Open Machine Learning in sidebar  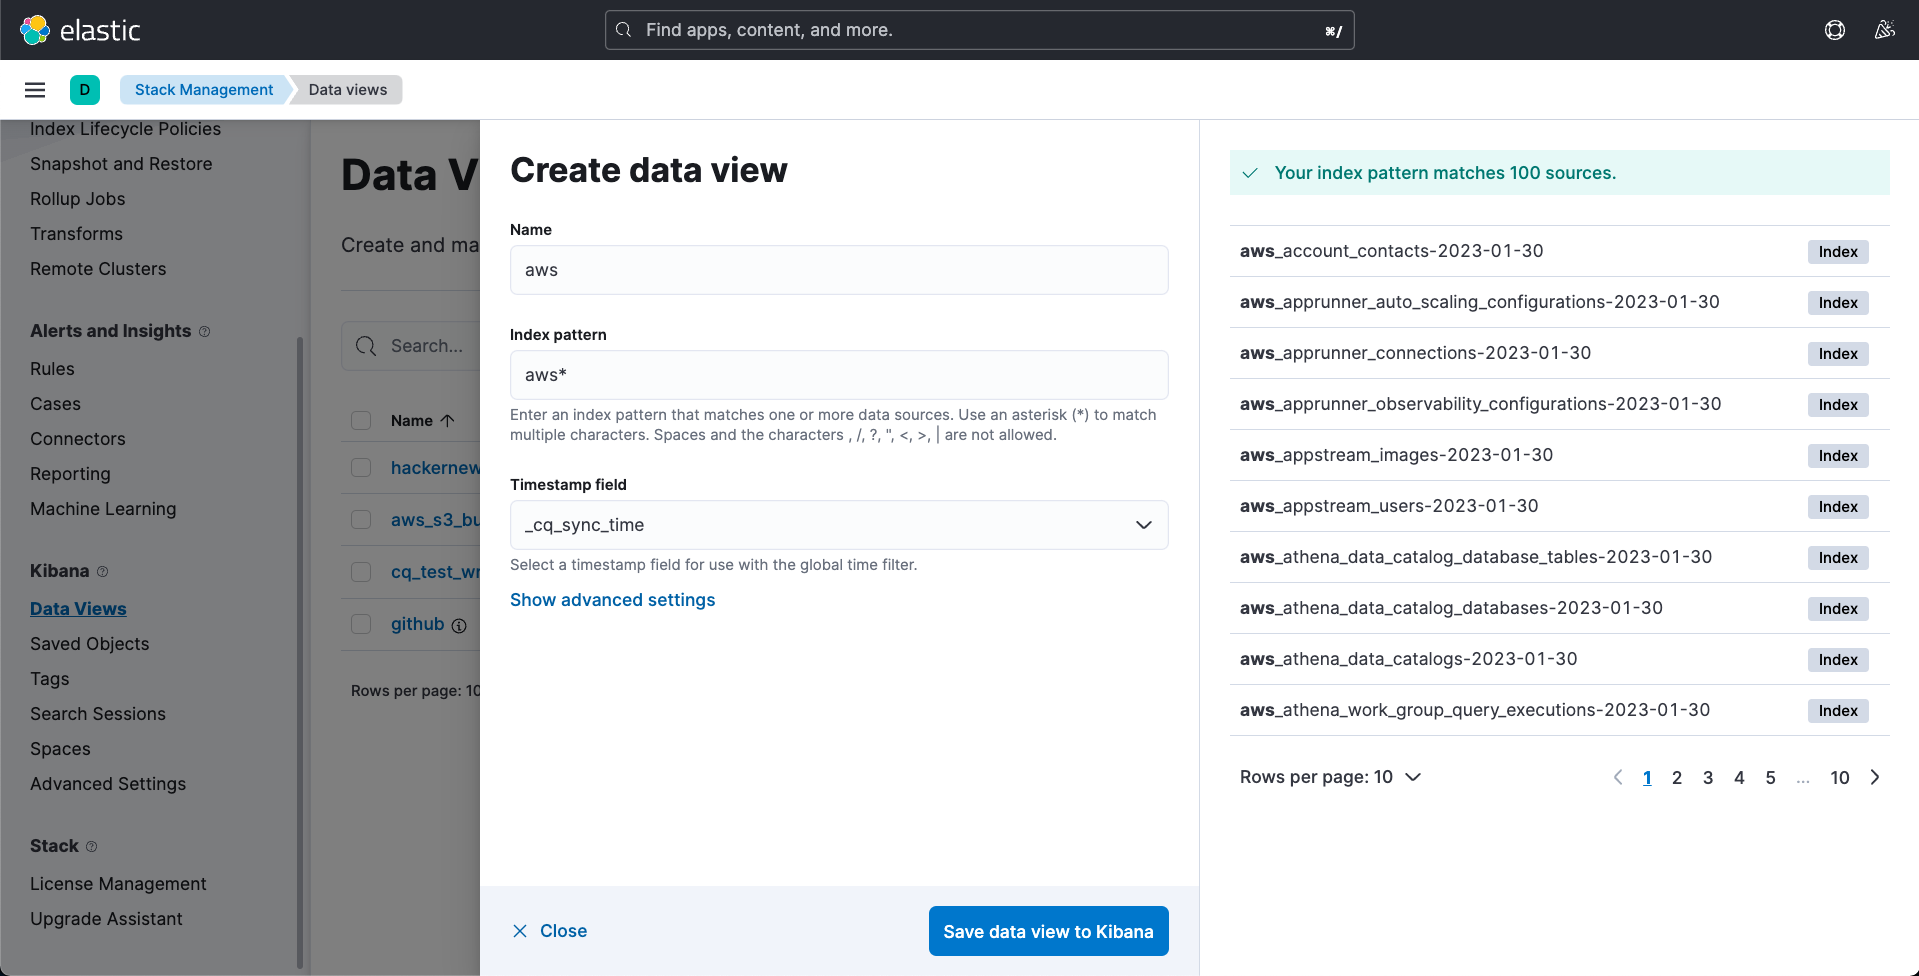coord(103,509)
